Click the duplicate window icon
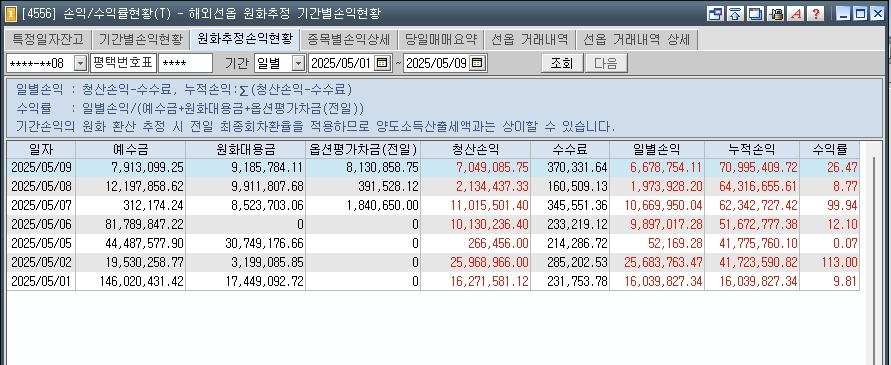Viewport: 891px width, 365px height. (x=755, y=14)
